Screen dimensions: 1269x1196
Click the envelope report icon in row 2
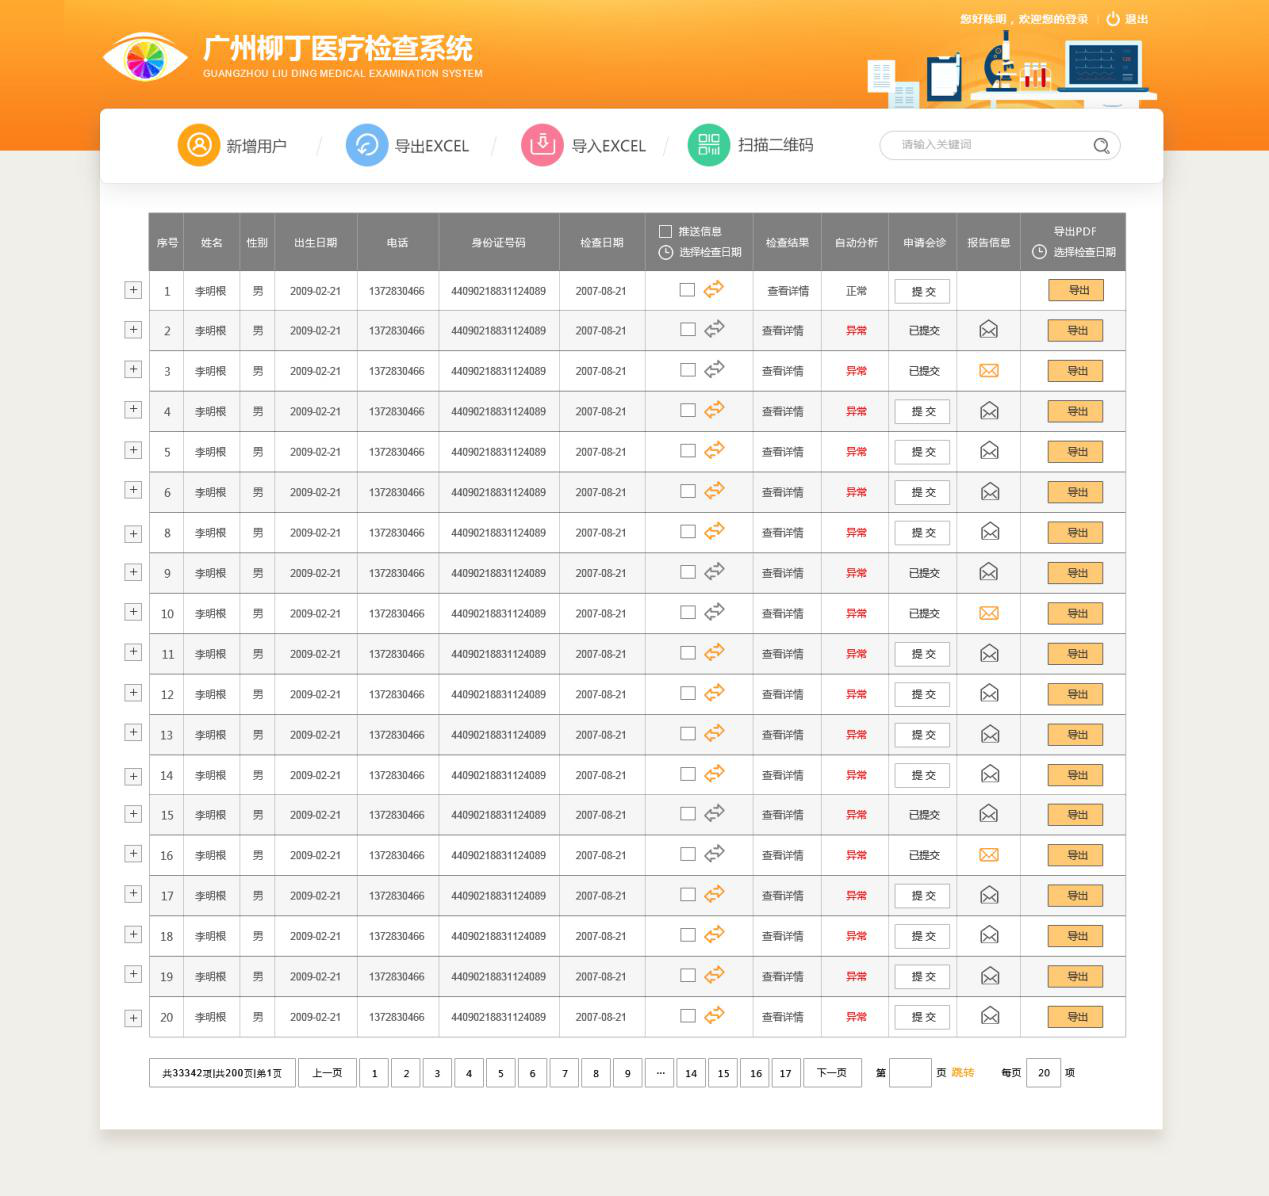point(988,330)
